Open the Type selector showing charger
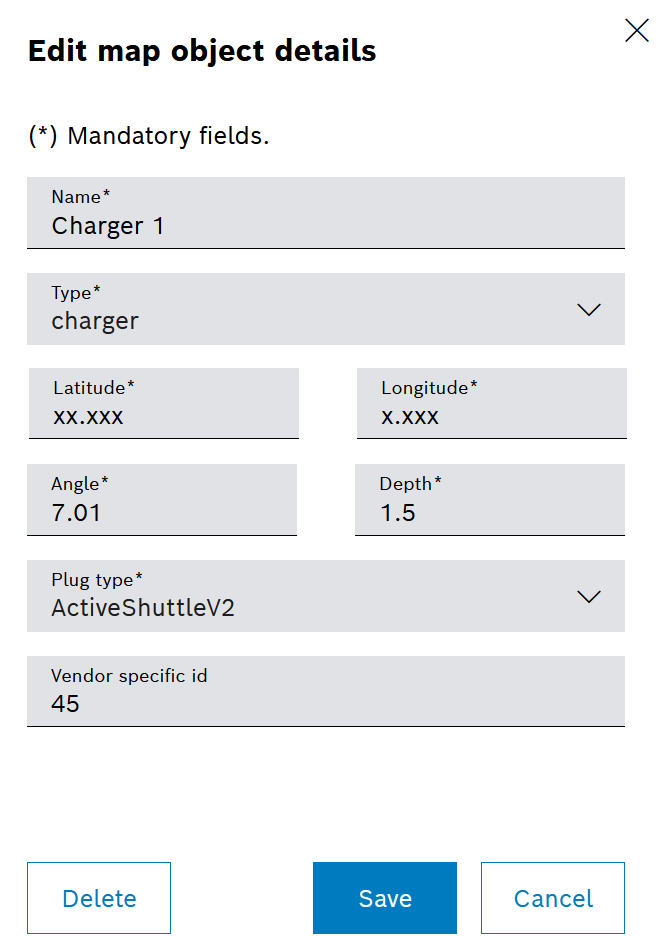The height and width of the screenshot is (948, 669). click(x=326, y=309)
